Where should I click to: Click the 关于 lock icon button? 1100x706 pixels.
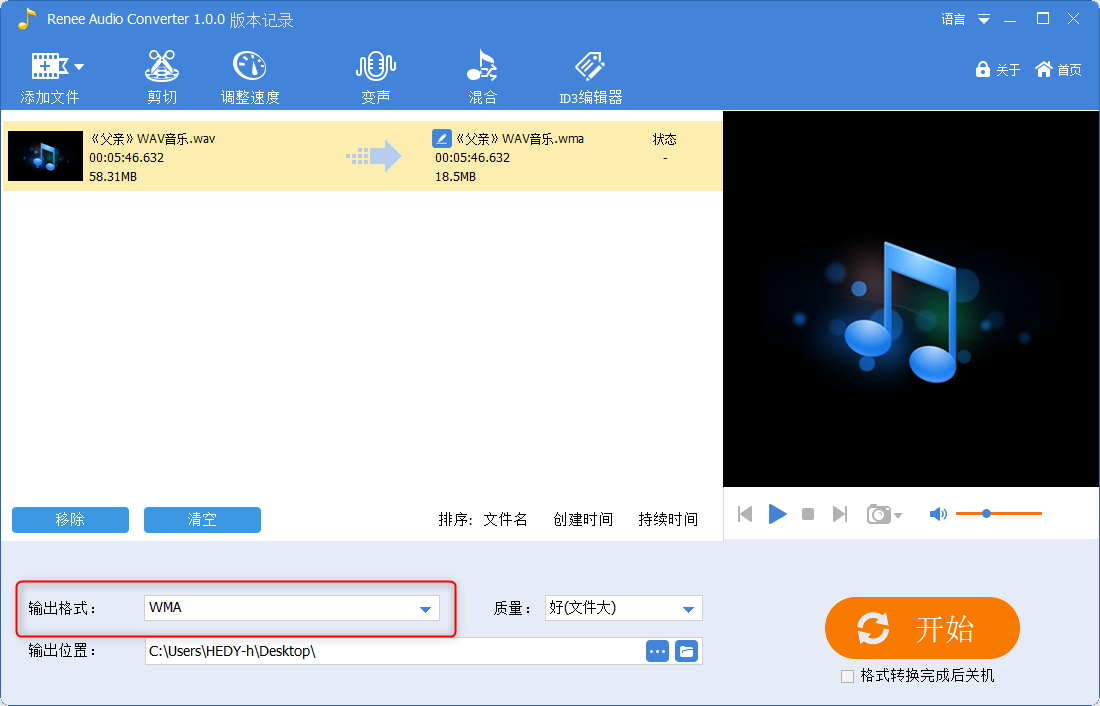997,69
